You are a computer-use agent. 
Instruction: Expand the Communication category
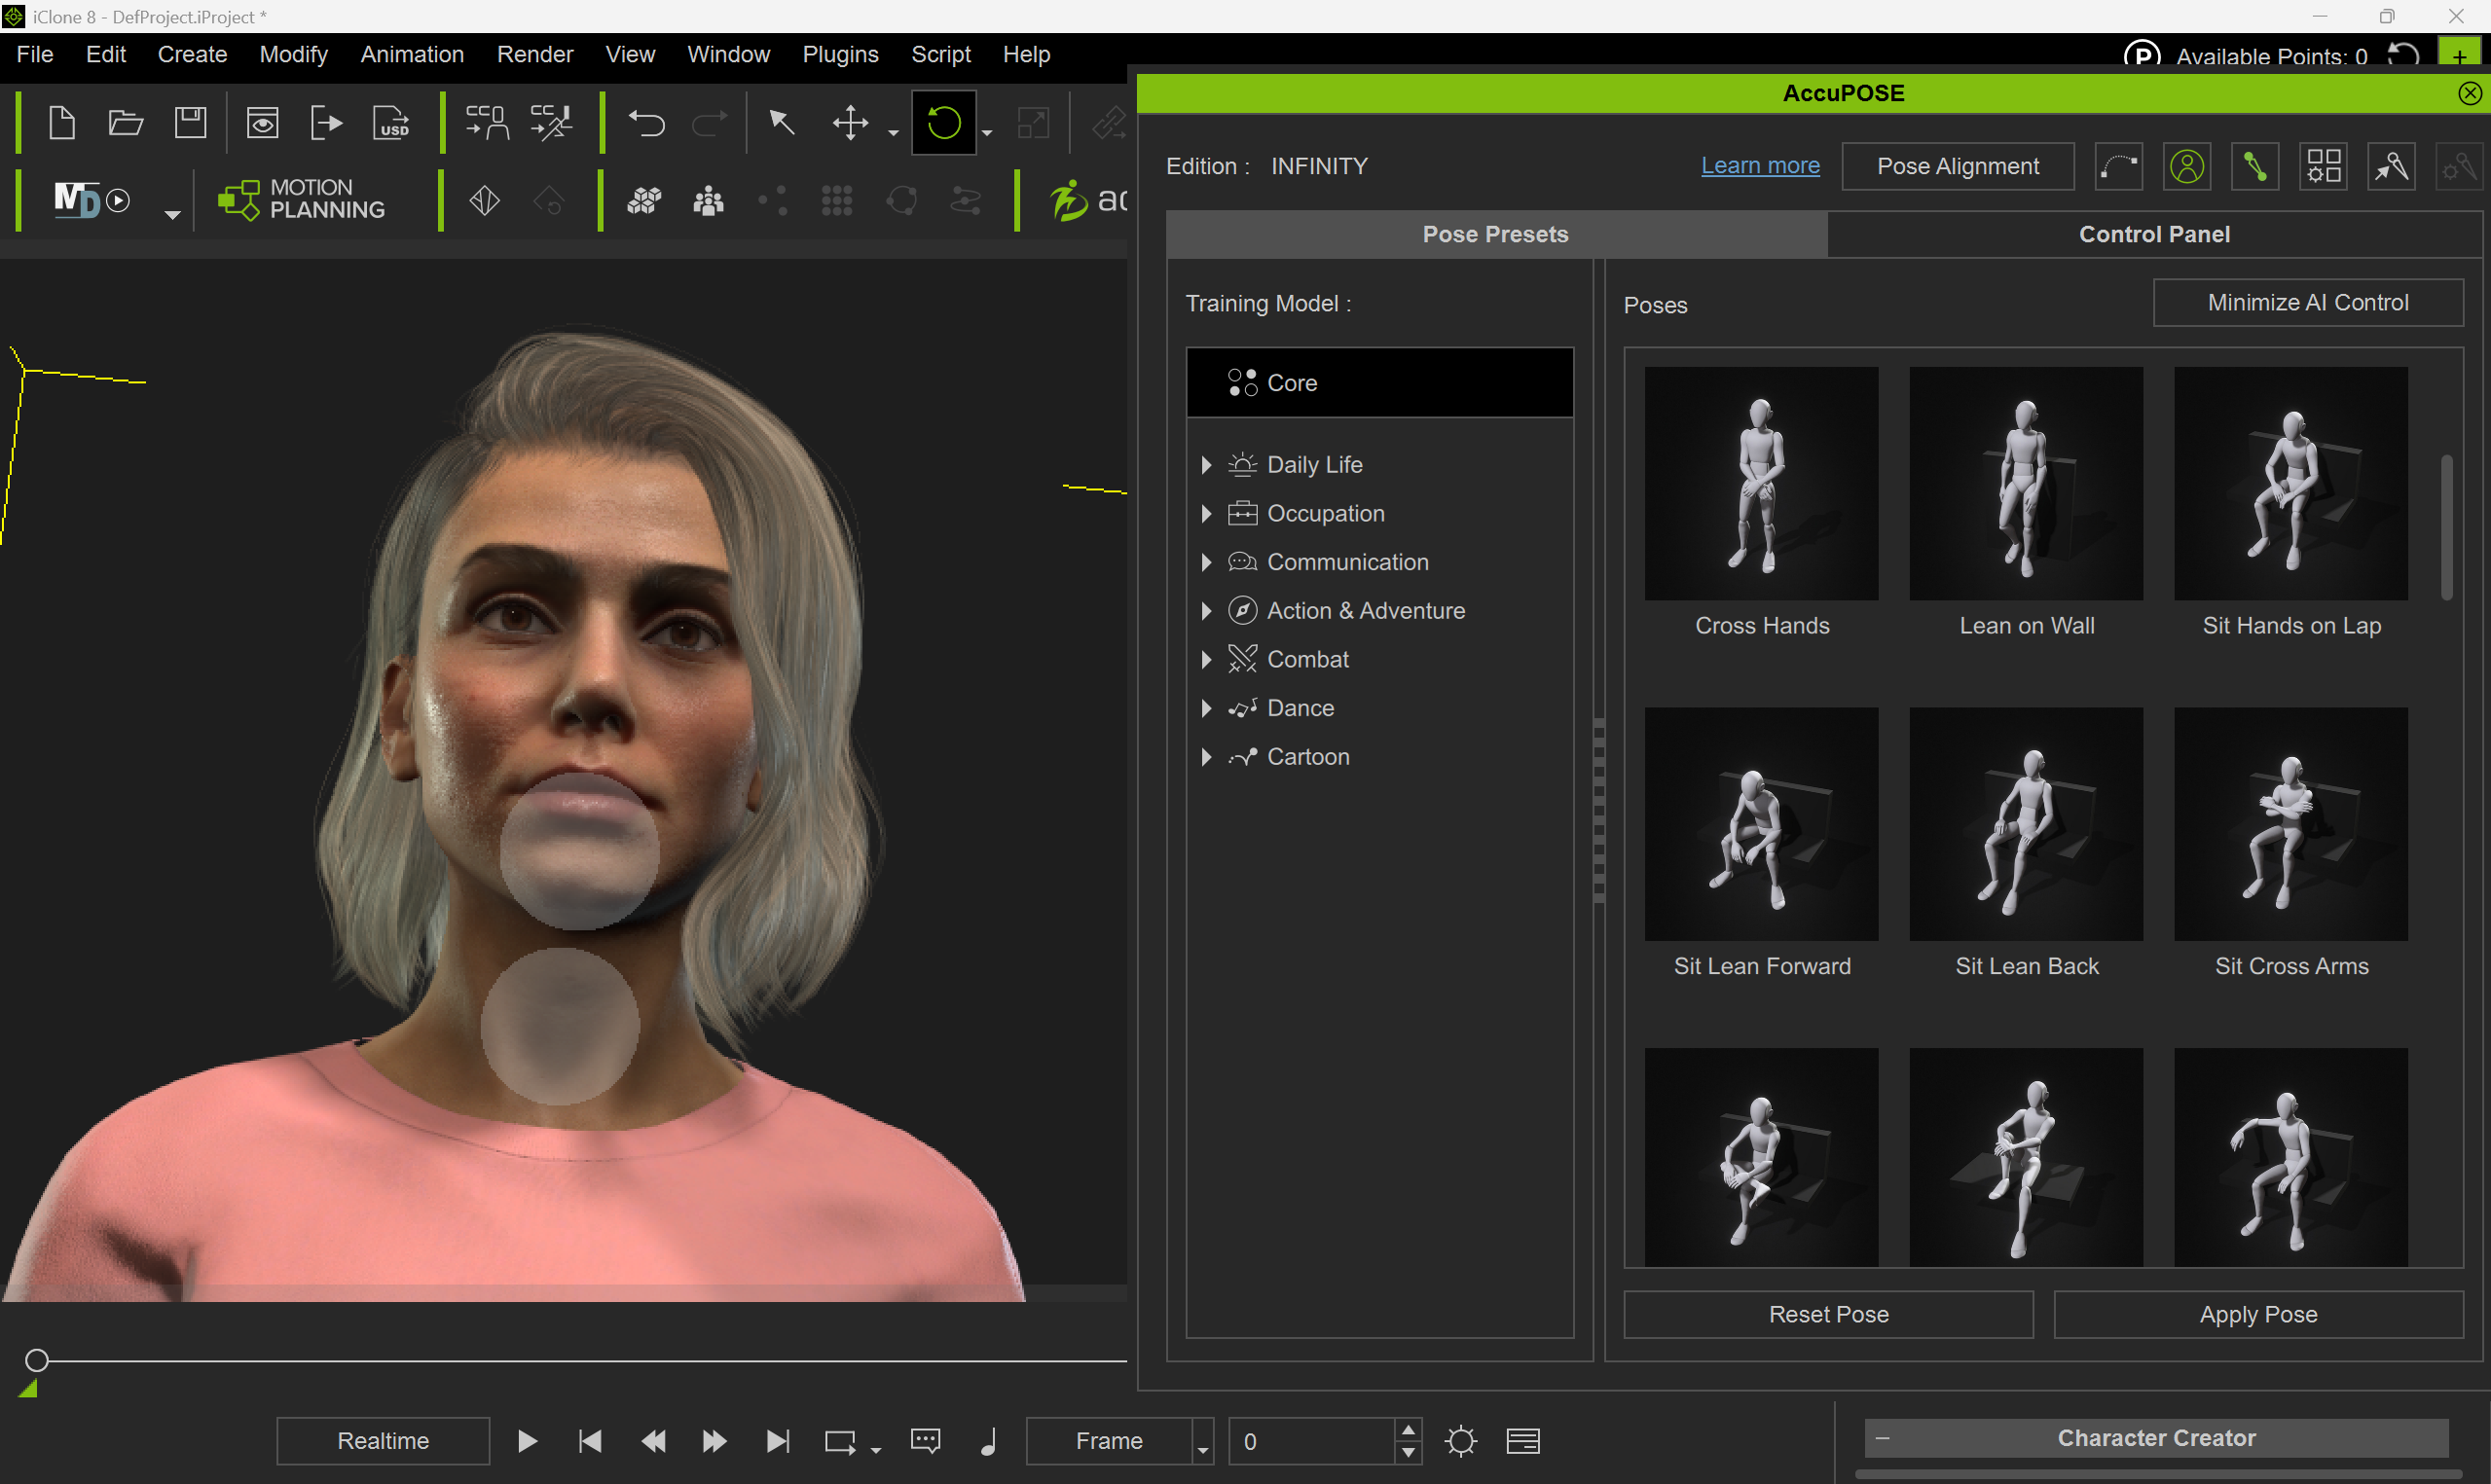tap(1206, 562)
